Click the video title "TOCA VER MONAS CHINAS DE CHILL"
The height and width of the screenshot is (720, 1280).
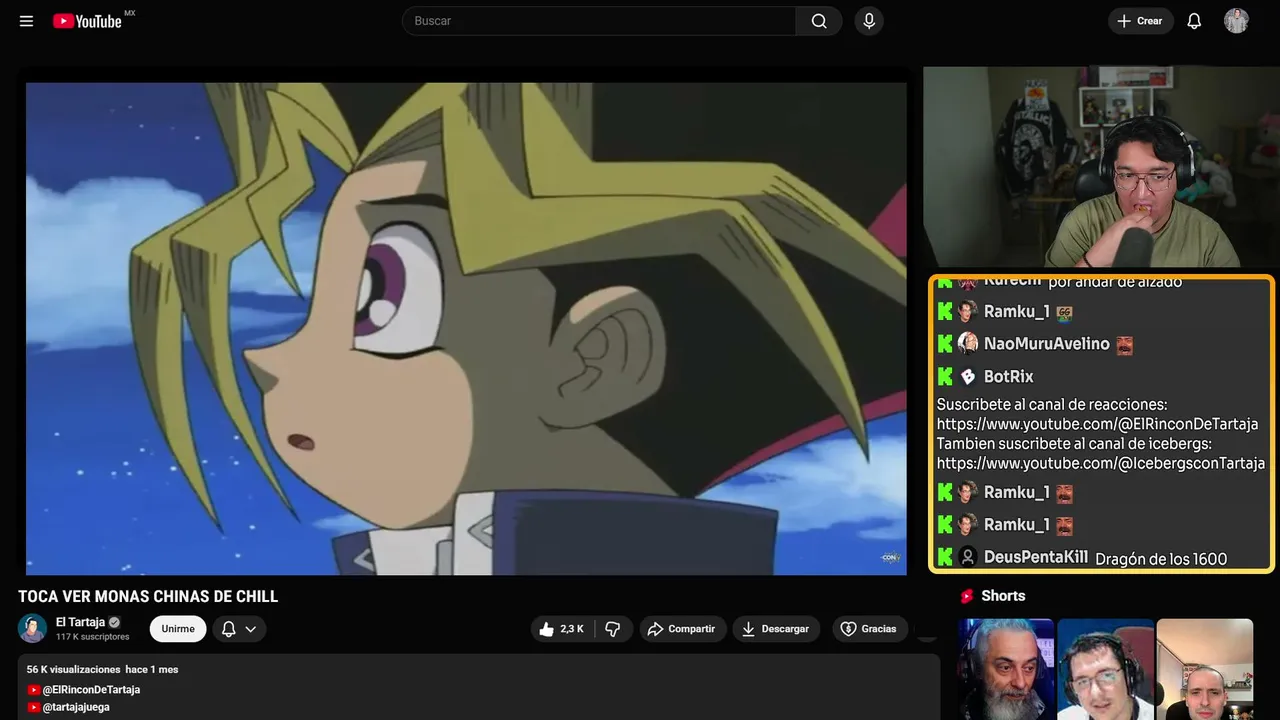148,597
